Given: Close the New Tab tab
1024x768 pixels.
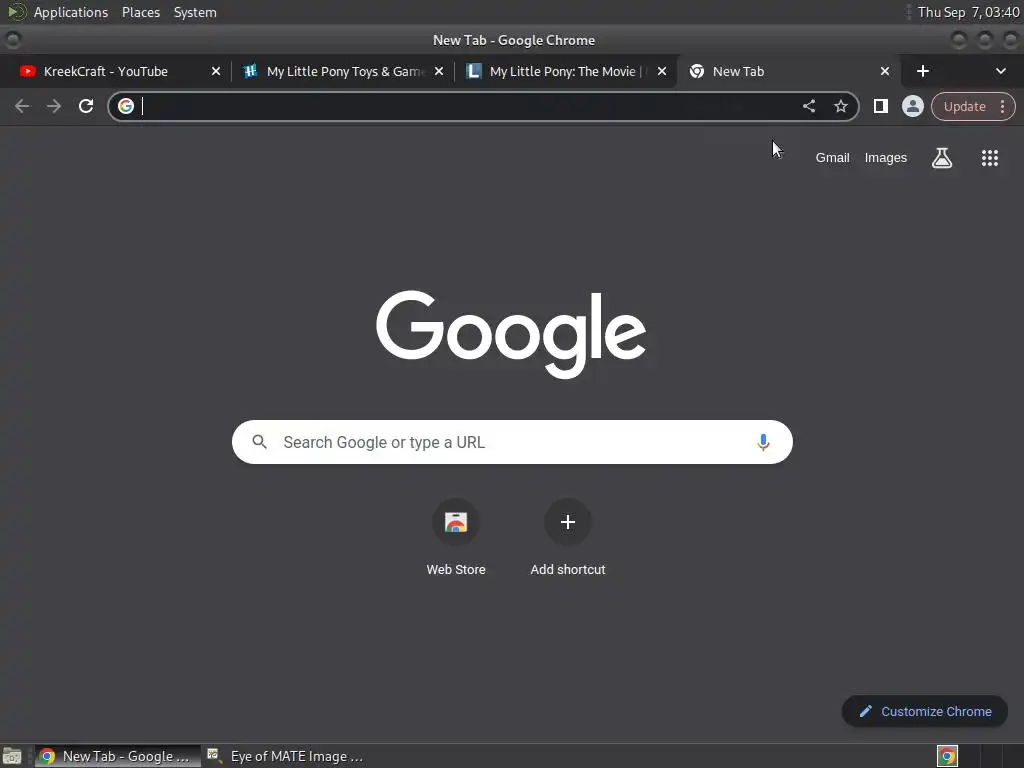Looking at the screenshot, I should 884,71.
